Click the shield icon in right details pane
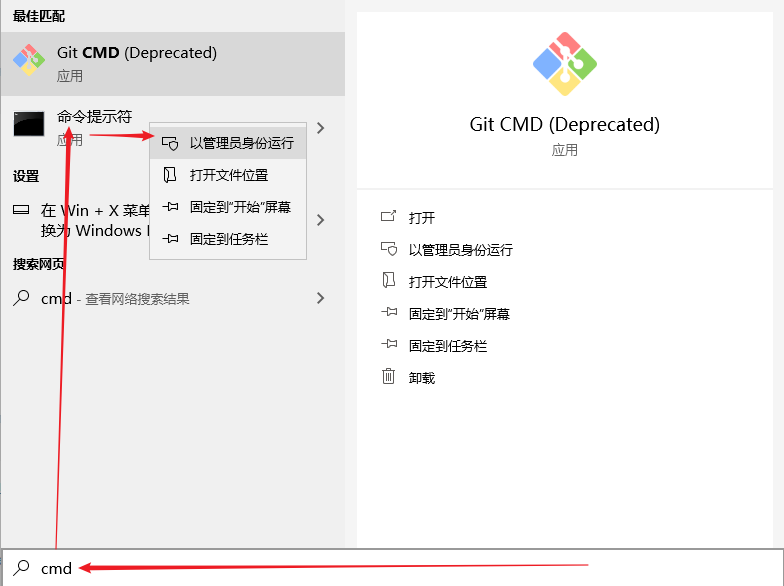This screenshot has height=586, width=784. [389, 248]
